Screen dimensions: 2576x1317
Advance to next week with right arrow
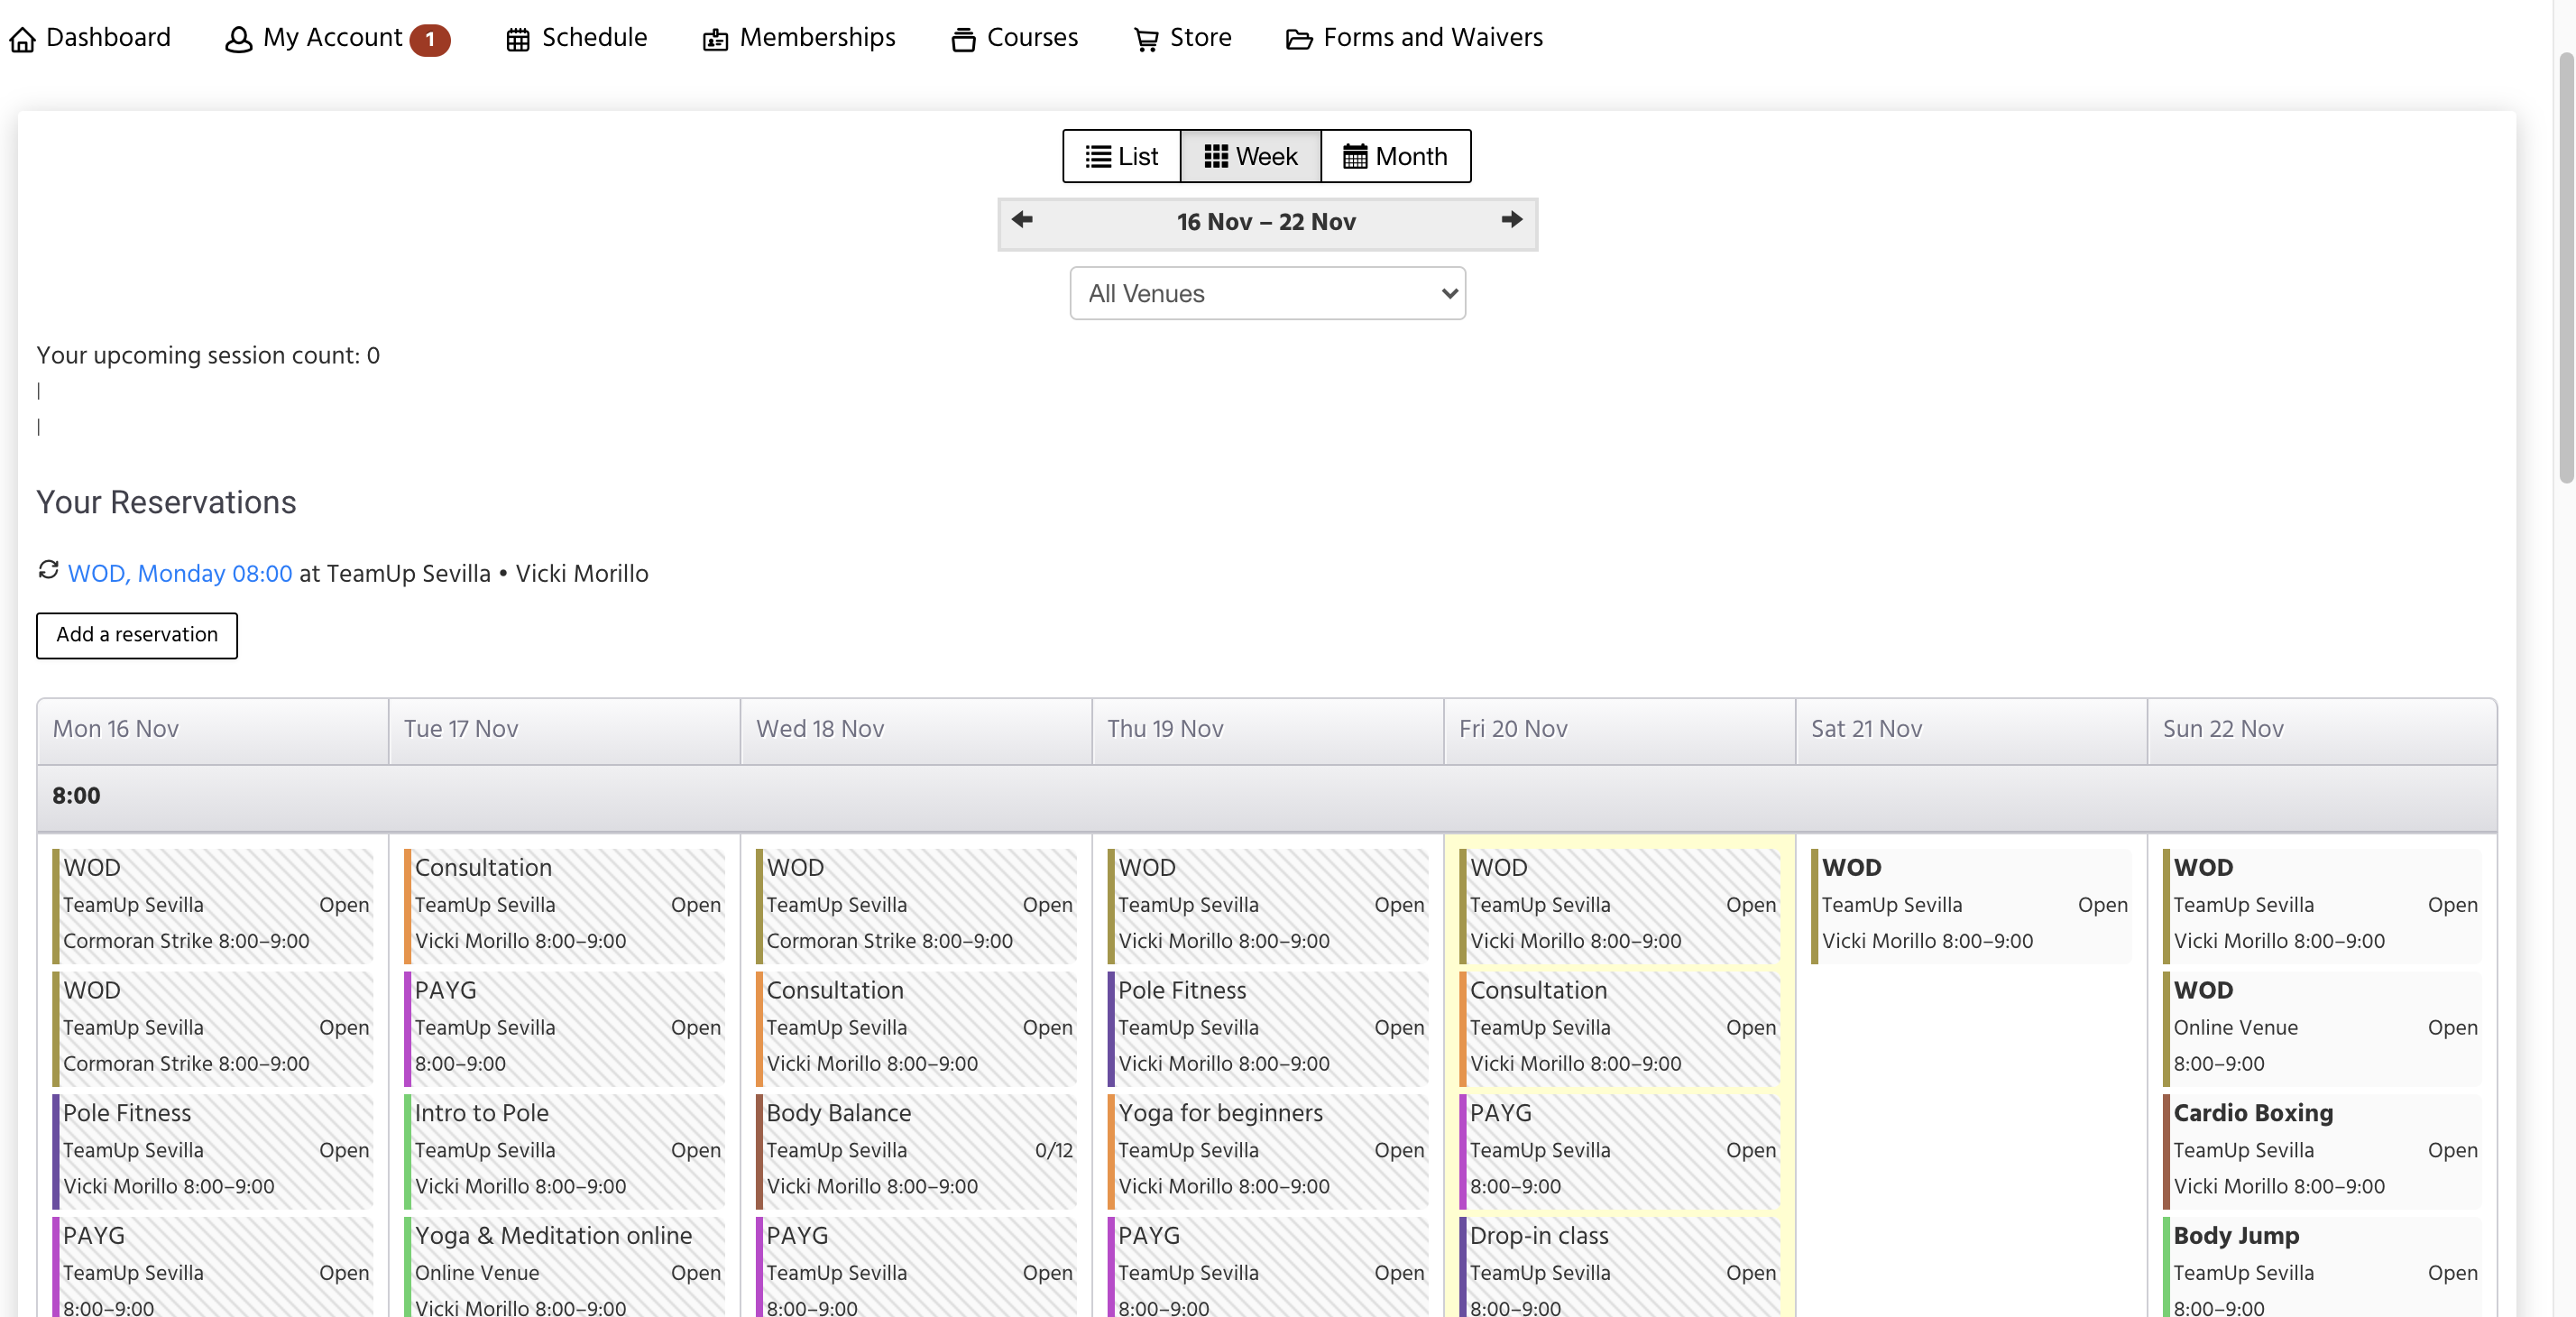[1511, 219]
